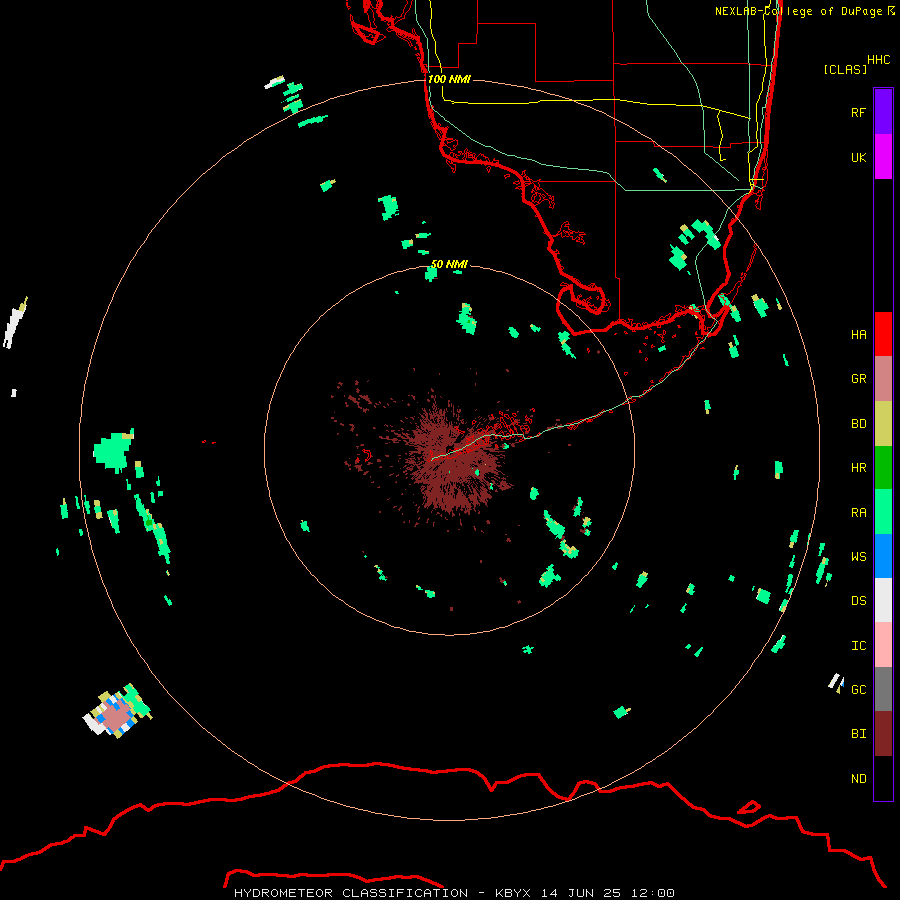Click the RF legend label
Screen dimensions: 900x900
click(x=858, y=112)
